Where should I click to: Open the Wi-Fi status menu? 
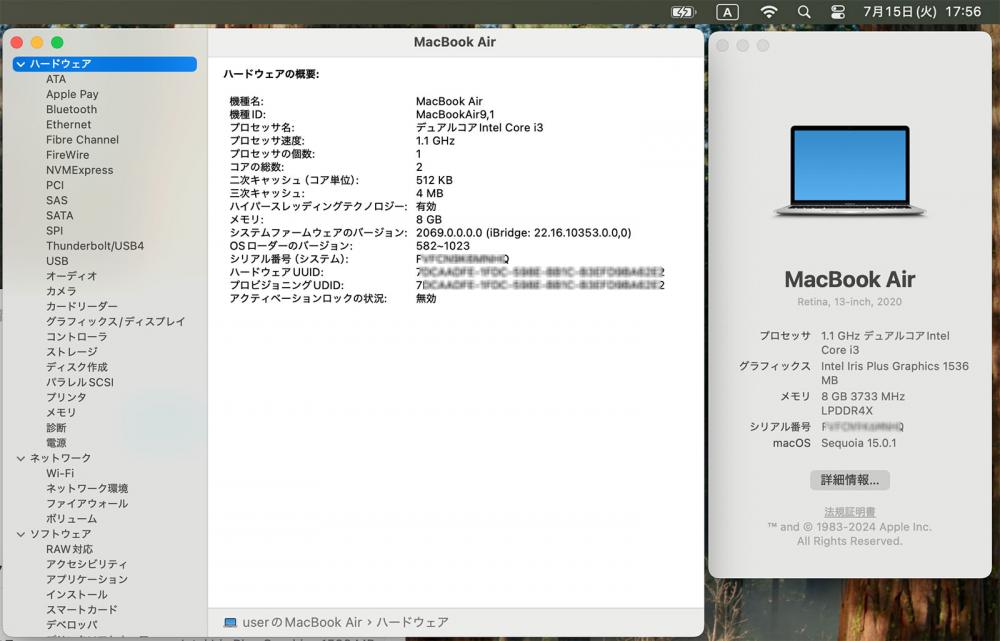point(769,12)
